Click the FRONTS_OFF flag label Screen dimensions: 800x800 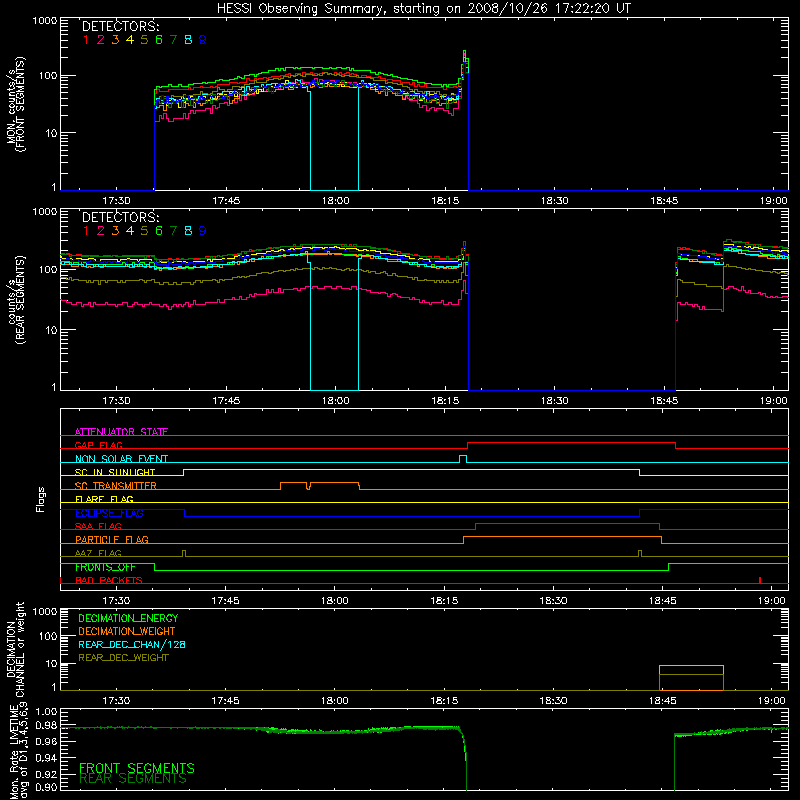(x=105, y=567)
